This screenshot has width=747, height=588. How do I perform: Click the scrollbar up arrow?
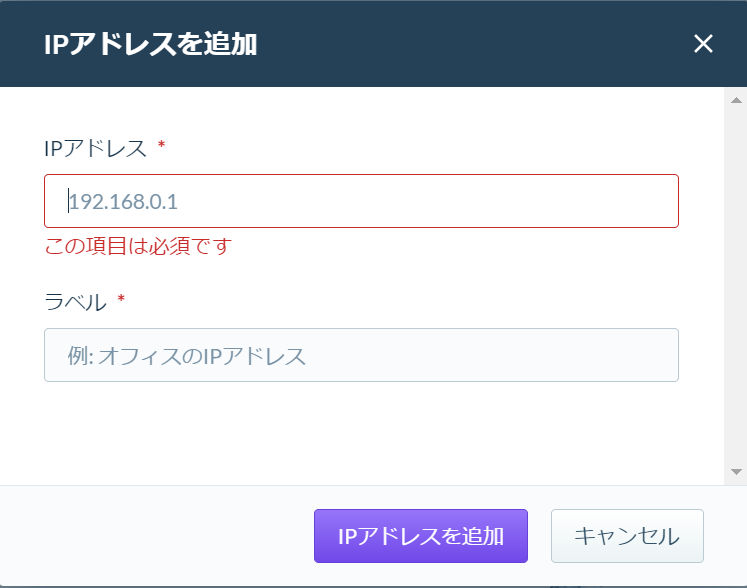coord(736,100)
